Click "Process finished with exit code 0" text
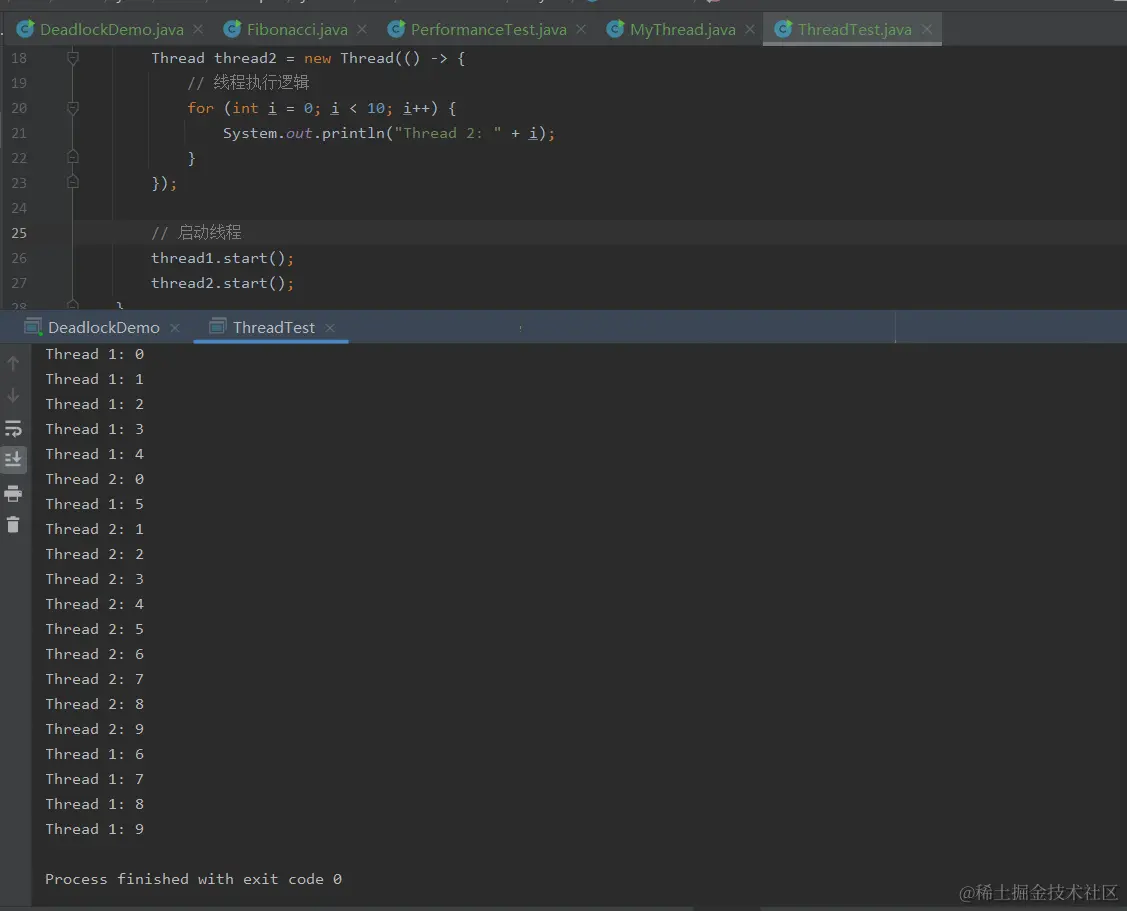Viewport: 1127px width, 911px height. pos(193,879)
